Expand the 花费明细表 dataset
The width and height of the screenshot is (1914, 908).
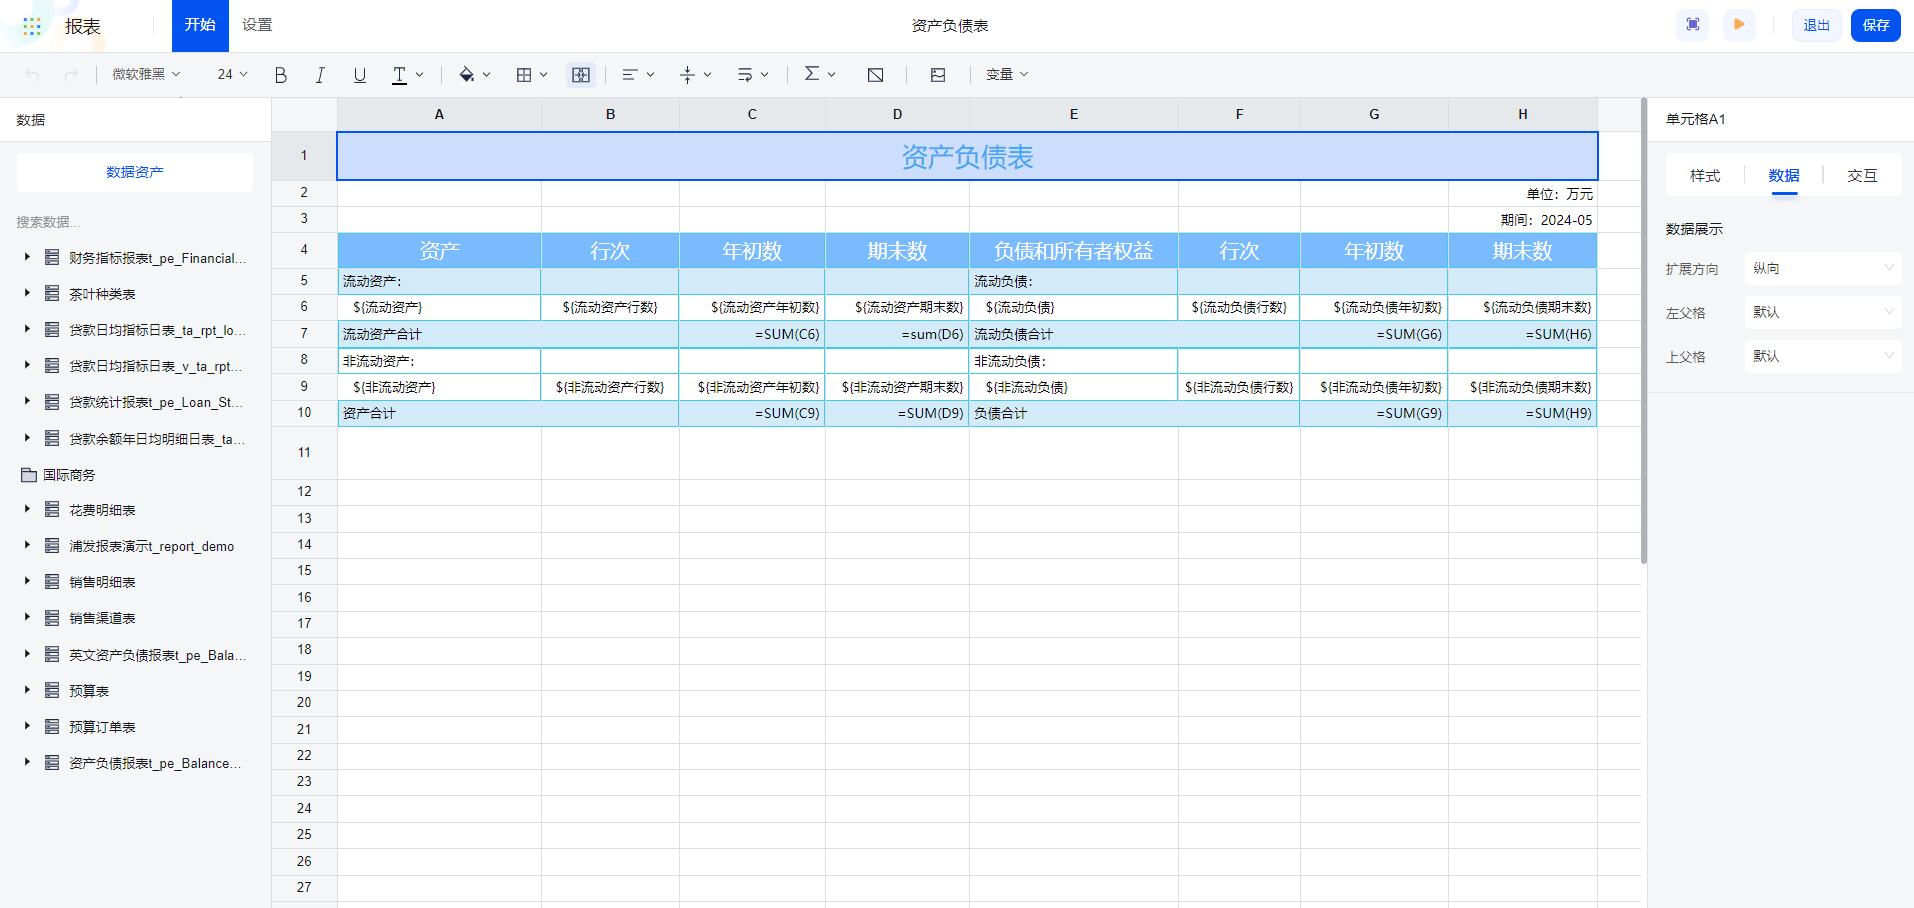click(x=27, y=510)
